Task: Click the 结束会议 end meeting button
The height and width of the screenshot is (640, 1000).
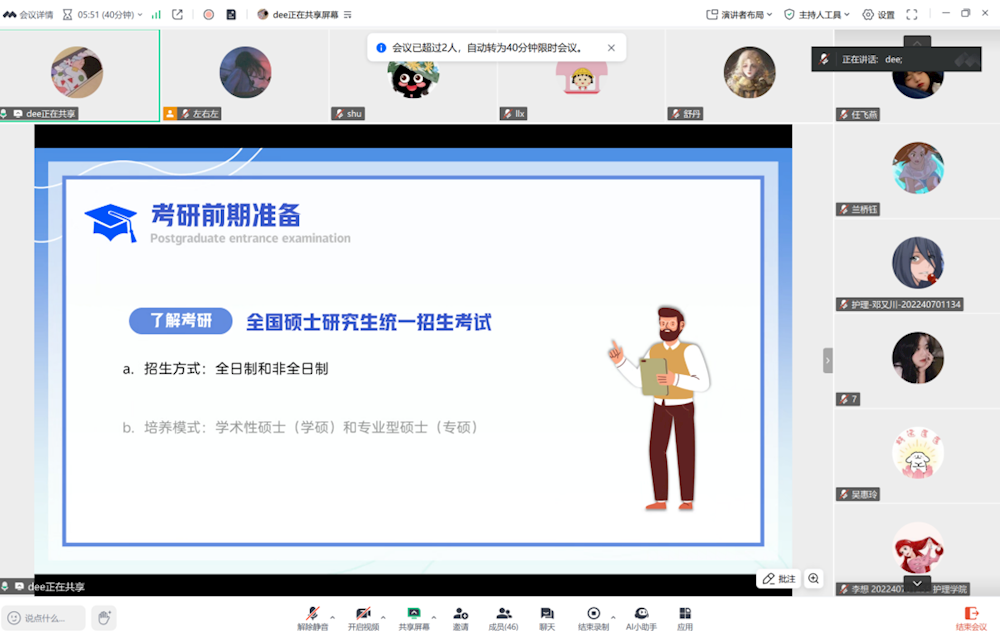Action: click(970, 618)
